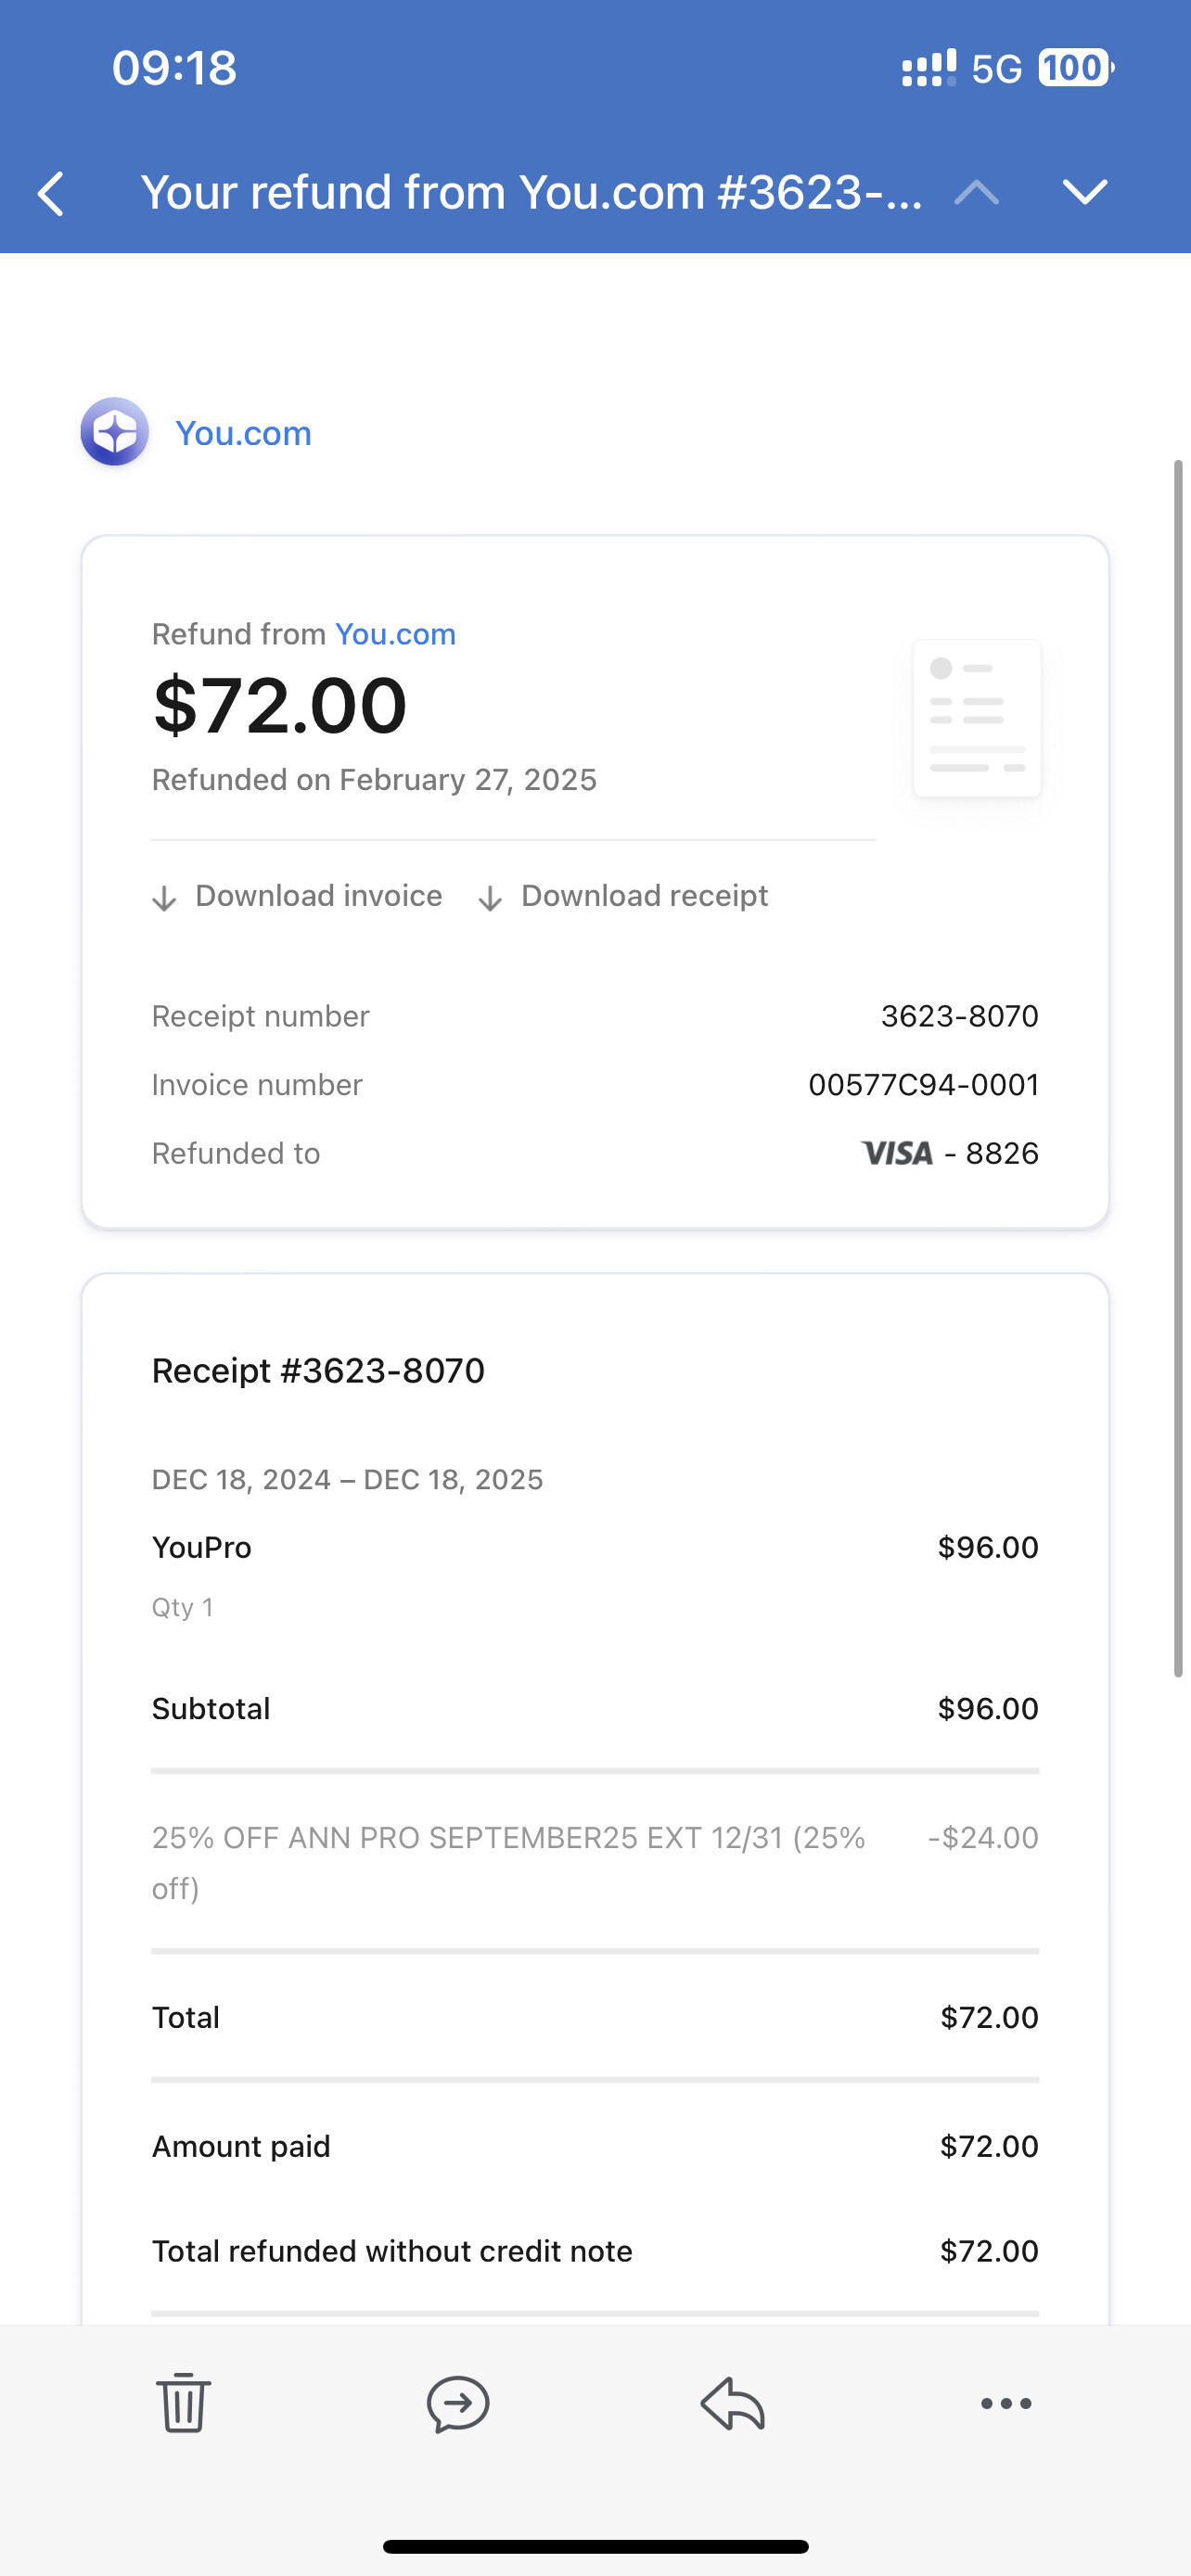Screen dimensions: 1191x2576
Task: Open You.com sender name link
Action: [243, 433]
